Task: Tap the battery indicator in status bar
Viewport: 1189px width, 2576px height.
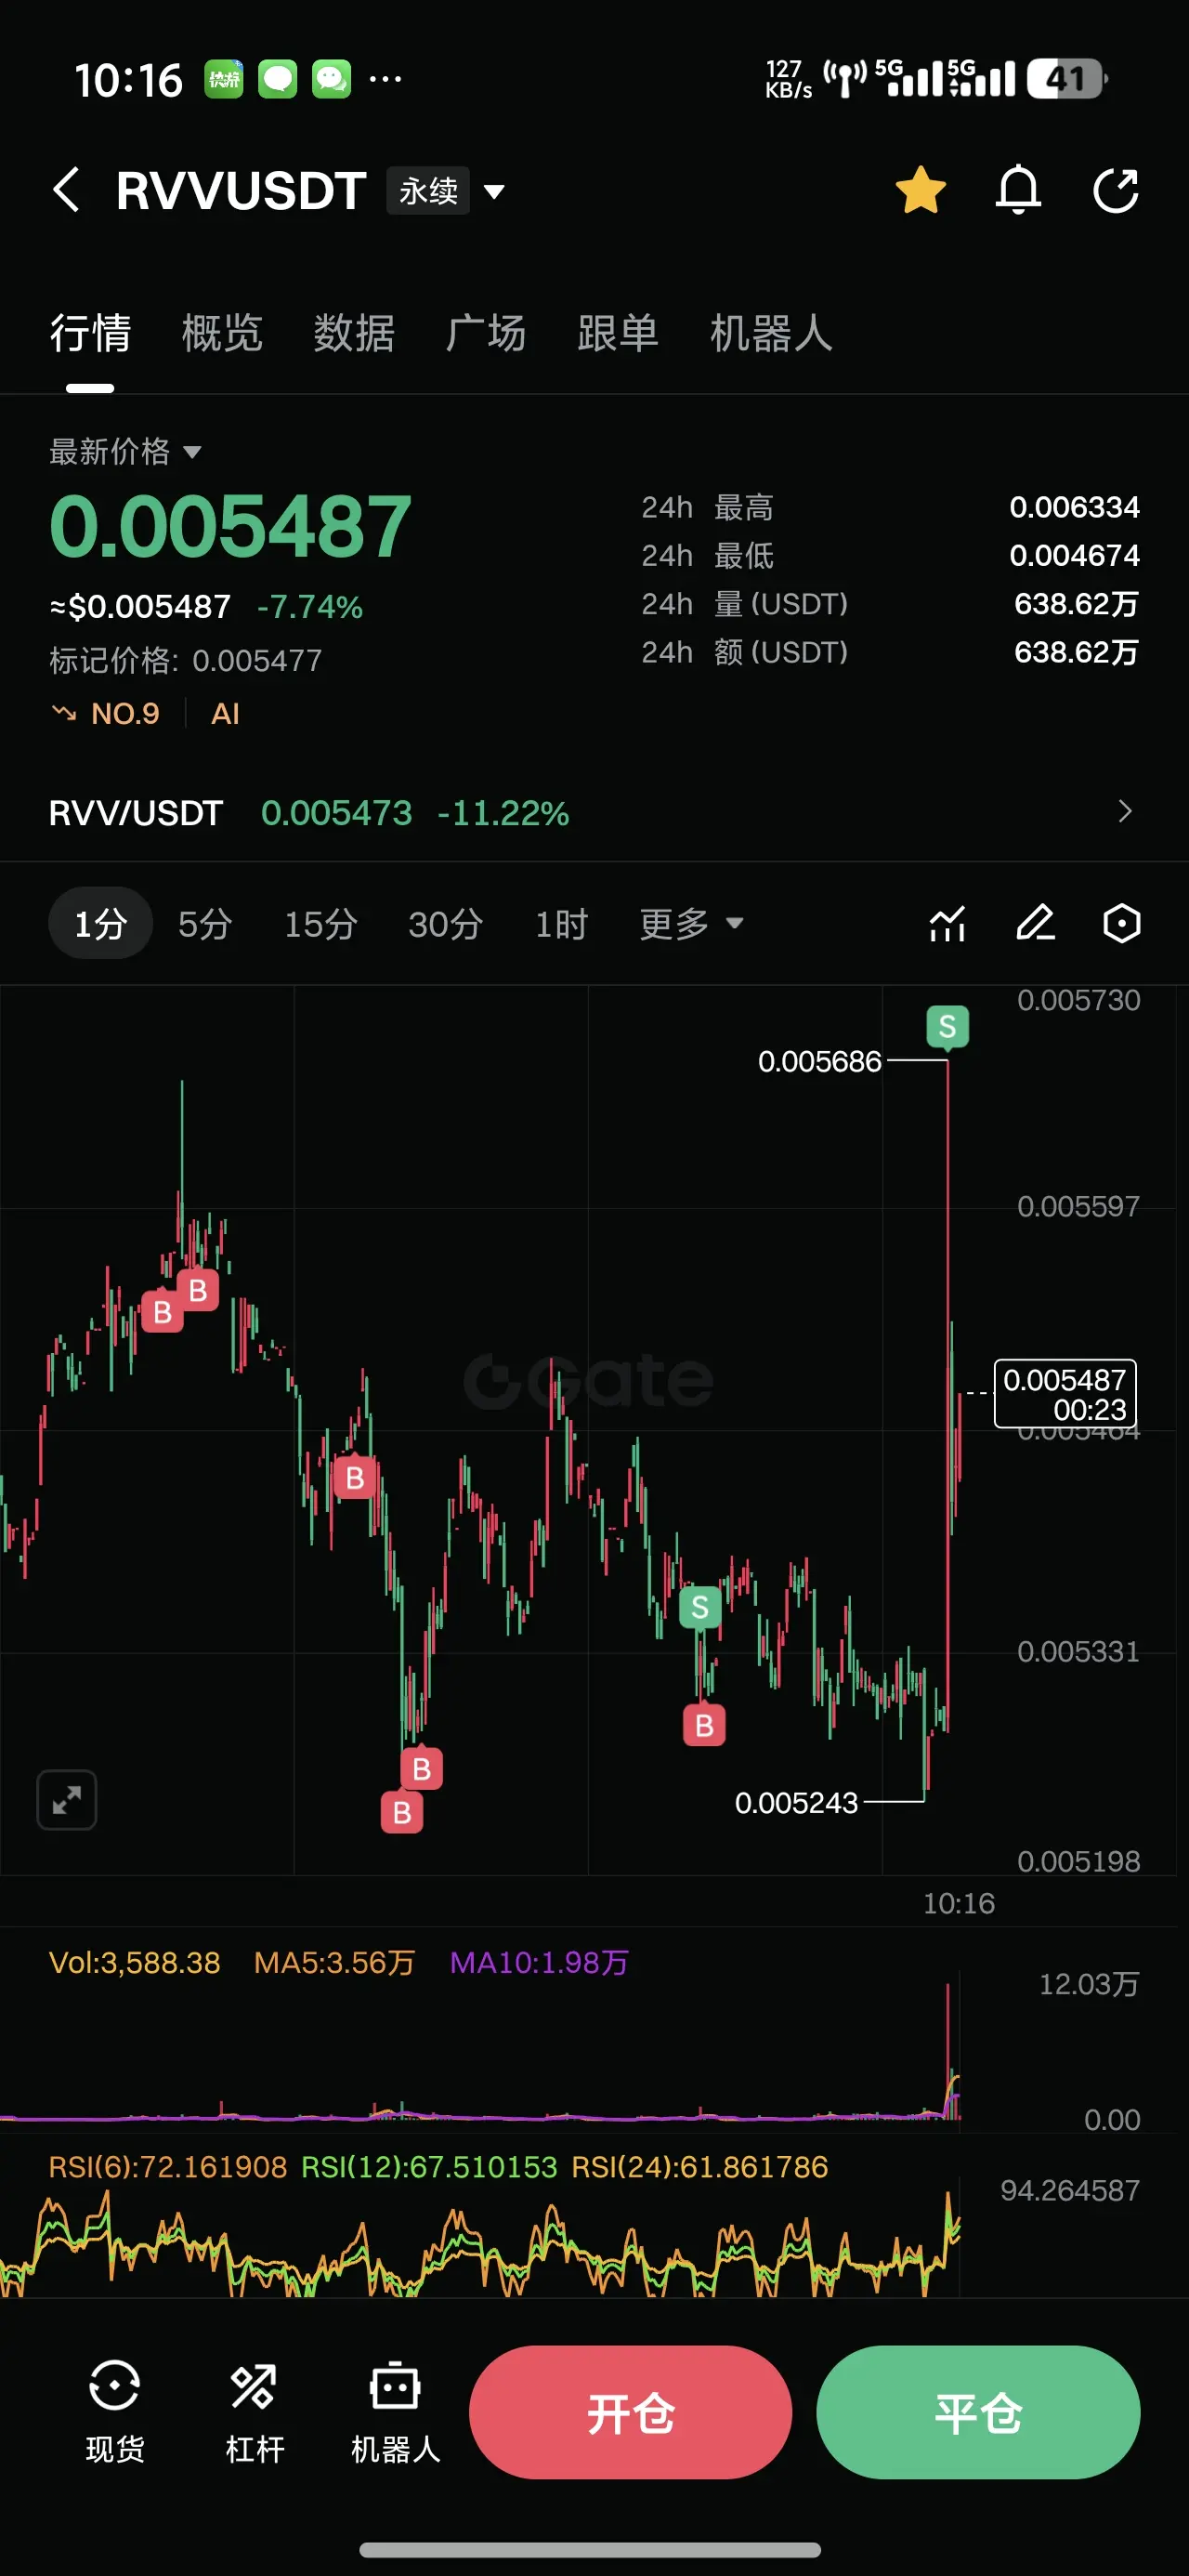Action: tap(1067, 79)
